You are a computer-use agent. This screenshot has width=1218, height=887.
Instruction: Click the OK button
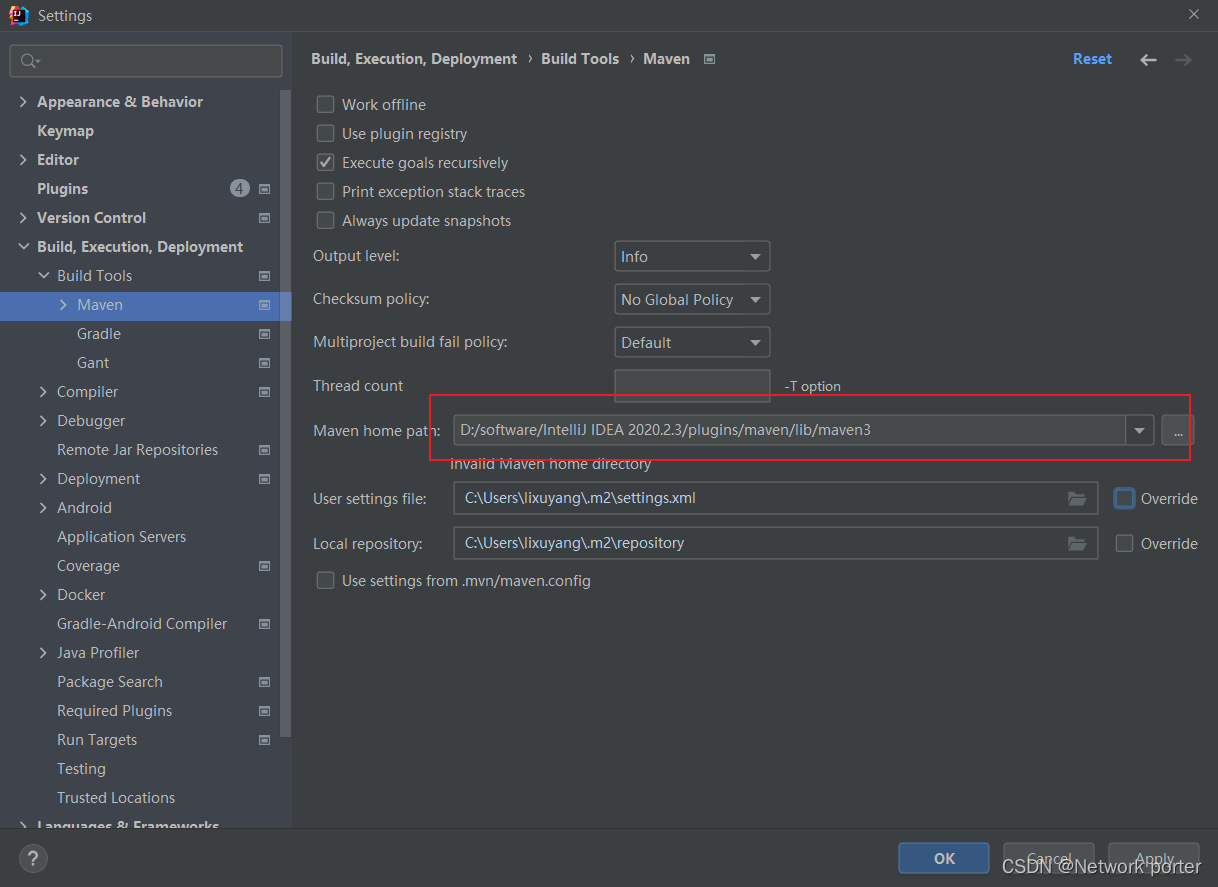[x=944, y=858]
